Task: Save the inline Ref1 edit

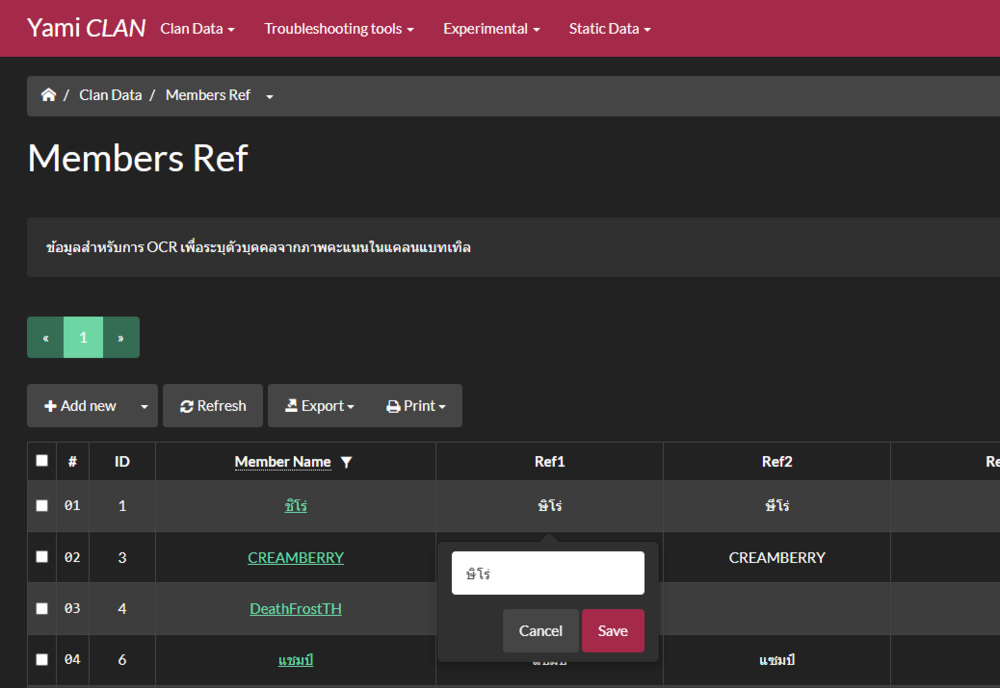Action: pyautogui.click(x=613, y=631)
